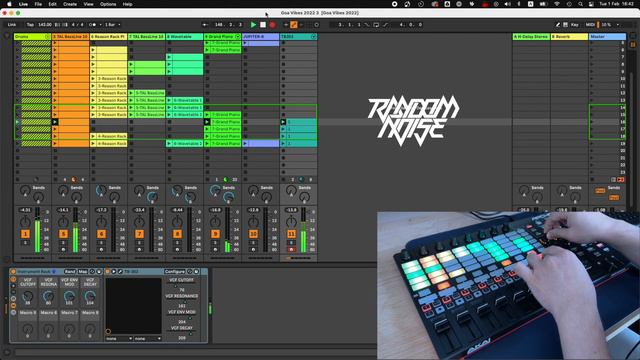Open the second 'none' X-Y axis dropdown
Image resolution: width=640 pixels, height=360 pixels.
(147, 338)
